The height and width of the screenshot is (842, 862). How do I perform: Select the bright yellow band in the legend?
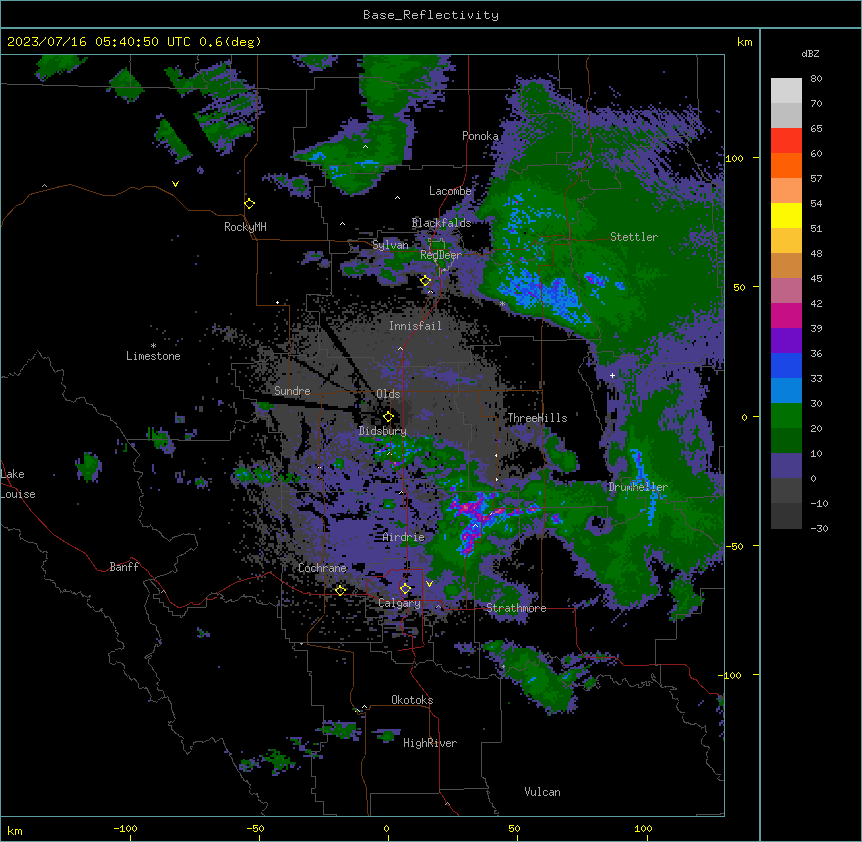(786, 215)
